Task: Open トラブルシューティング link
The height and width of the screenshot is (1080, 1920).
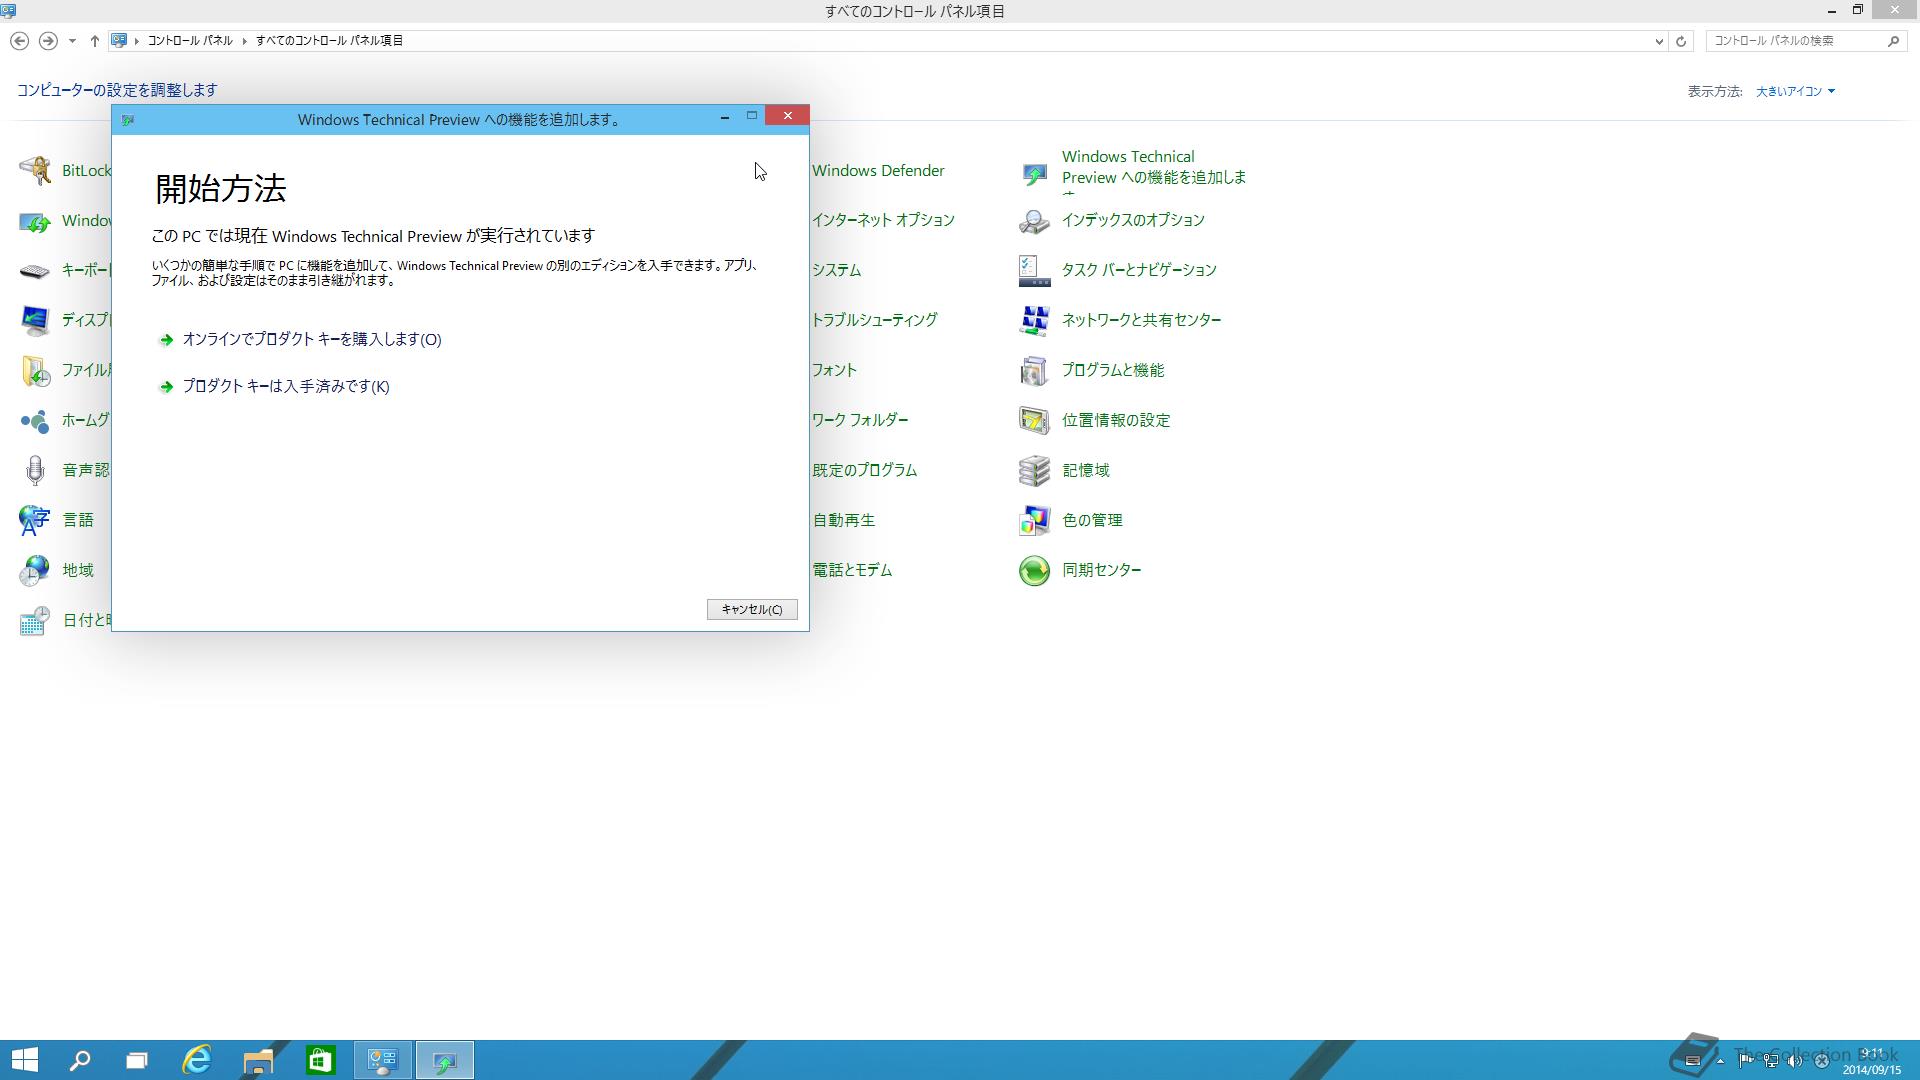Action: pyautogui.click(x=875, y=320)
